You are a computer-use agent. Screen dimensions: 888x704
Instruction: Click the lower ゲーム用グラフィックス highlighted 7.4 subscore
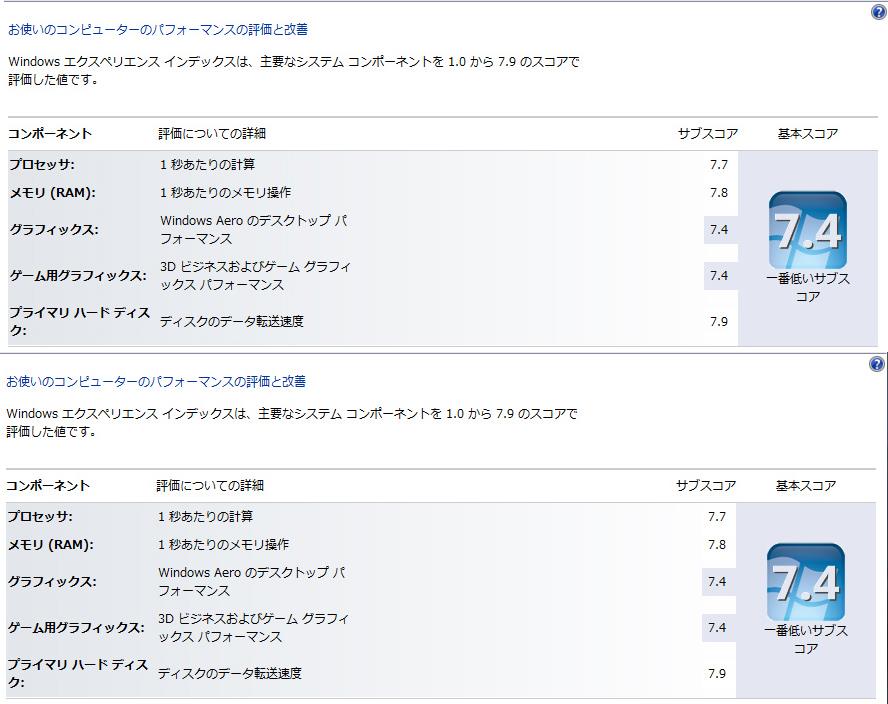click(x=718, y=628)
